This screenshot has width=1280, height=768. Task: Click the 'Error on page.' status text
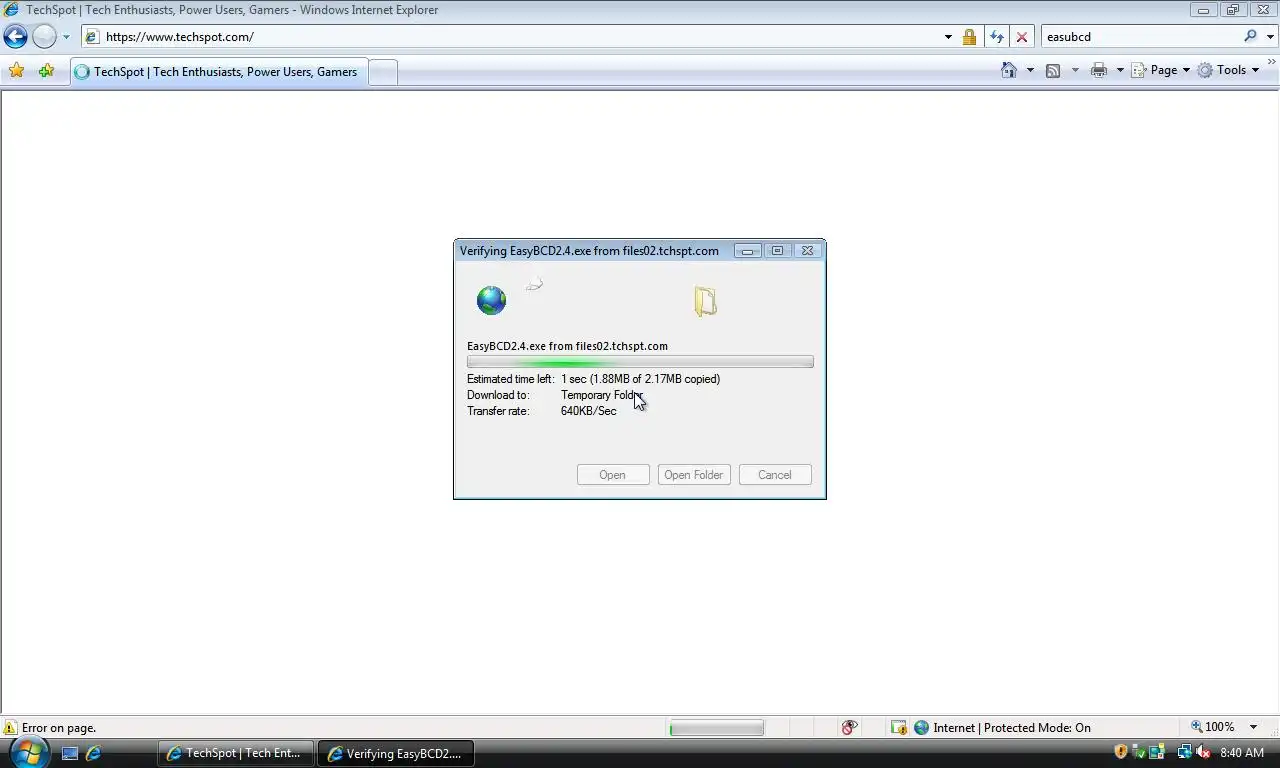click(x=59, y=728)
